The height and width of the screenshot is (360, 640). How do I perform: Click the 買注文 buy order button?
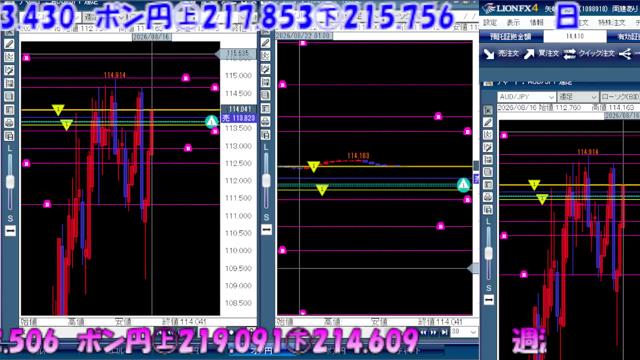[x=541, y=53]
